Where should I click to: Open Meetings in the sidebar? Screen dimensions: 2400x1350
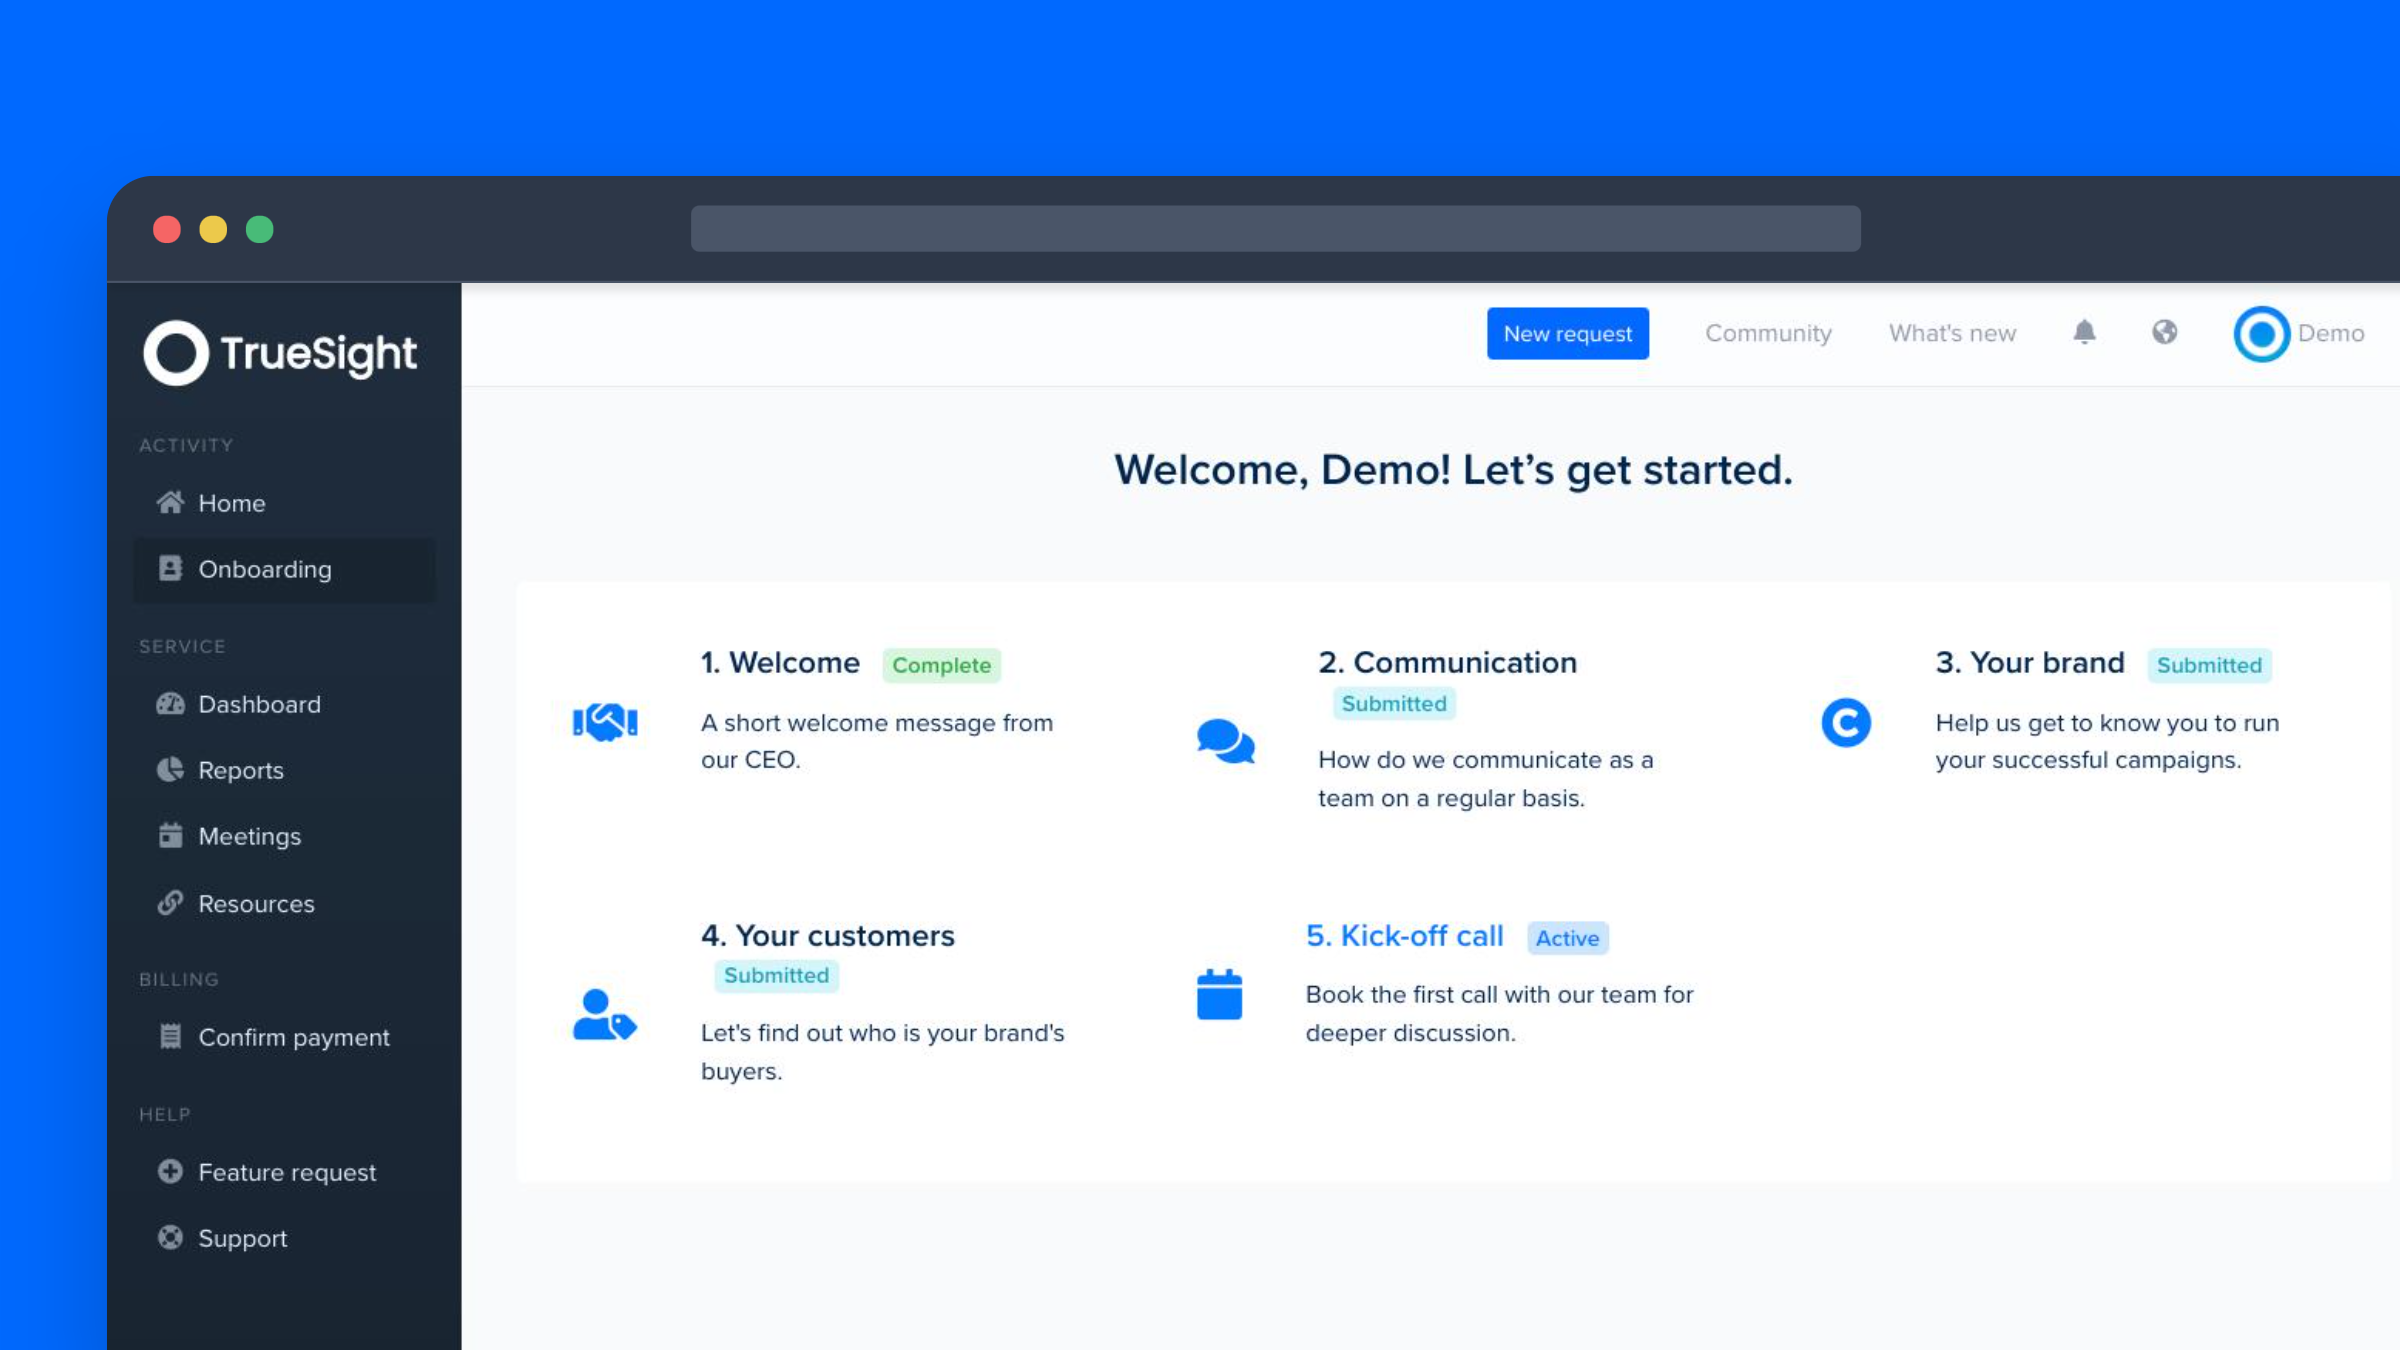click(284, 836)
